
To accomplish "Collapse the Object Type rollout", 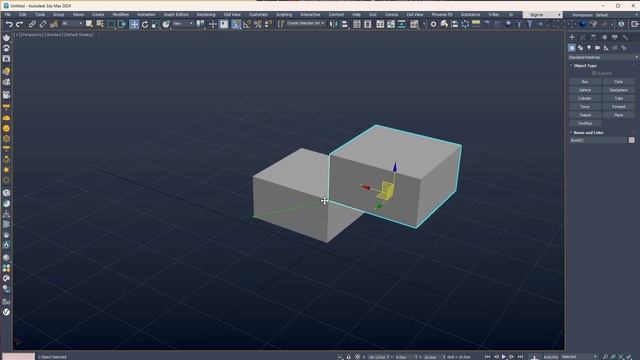I will pyautogui.click(x=585, y=65).
